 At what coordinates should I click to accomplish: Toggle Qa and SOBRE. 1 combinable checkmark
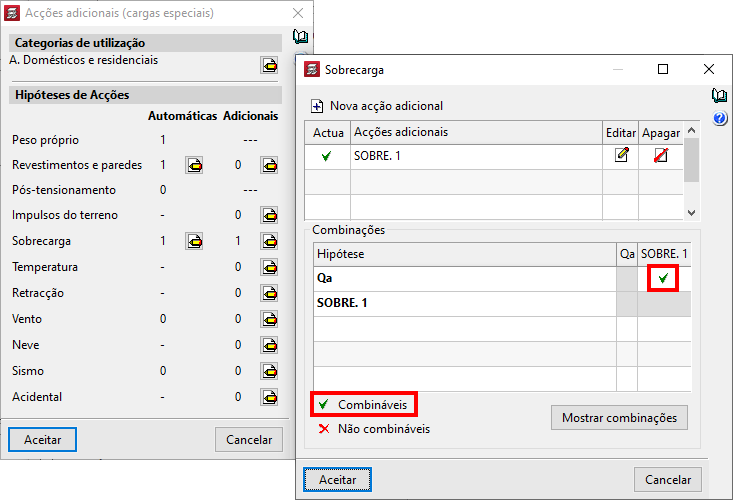tap(661, 279)
